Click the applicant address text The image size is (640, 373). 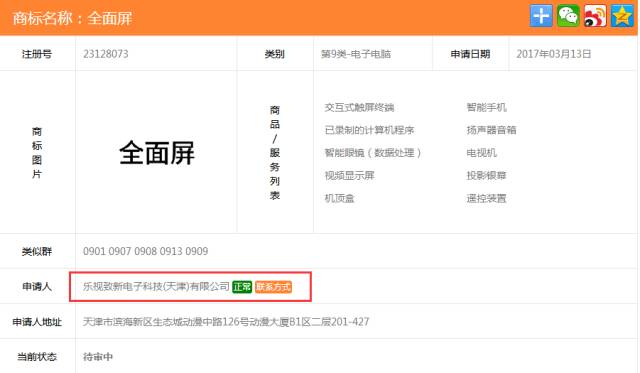coord(226,322)
